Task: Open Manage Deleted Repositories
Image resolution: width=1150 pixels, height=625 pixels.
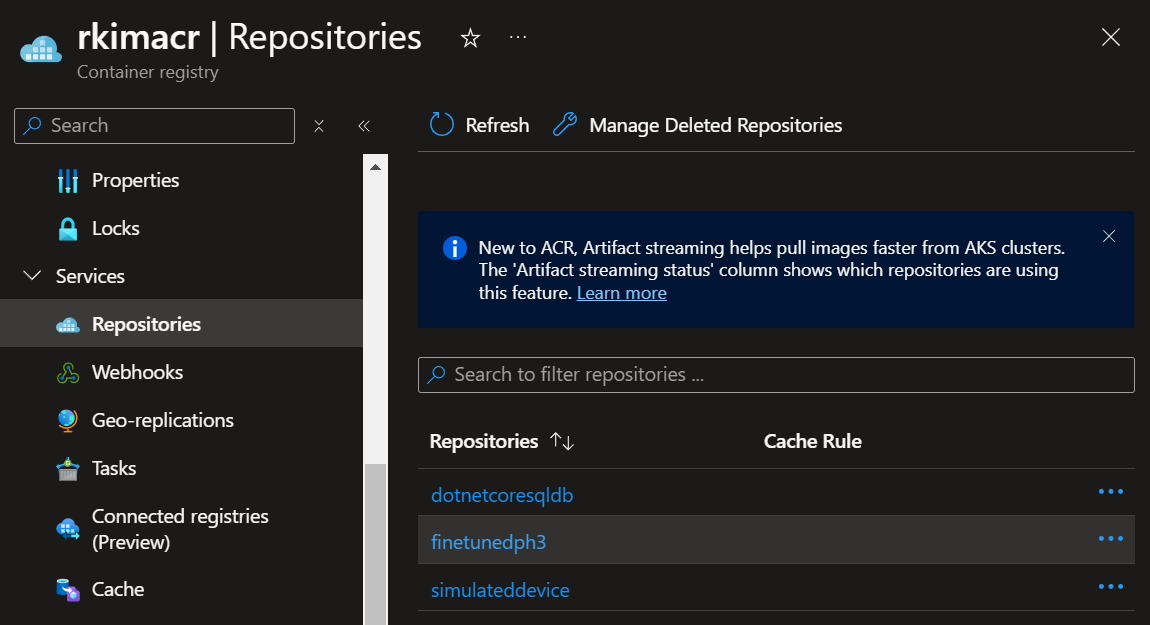Action: 698,125
